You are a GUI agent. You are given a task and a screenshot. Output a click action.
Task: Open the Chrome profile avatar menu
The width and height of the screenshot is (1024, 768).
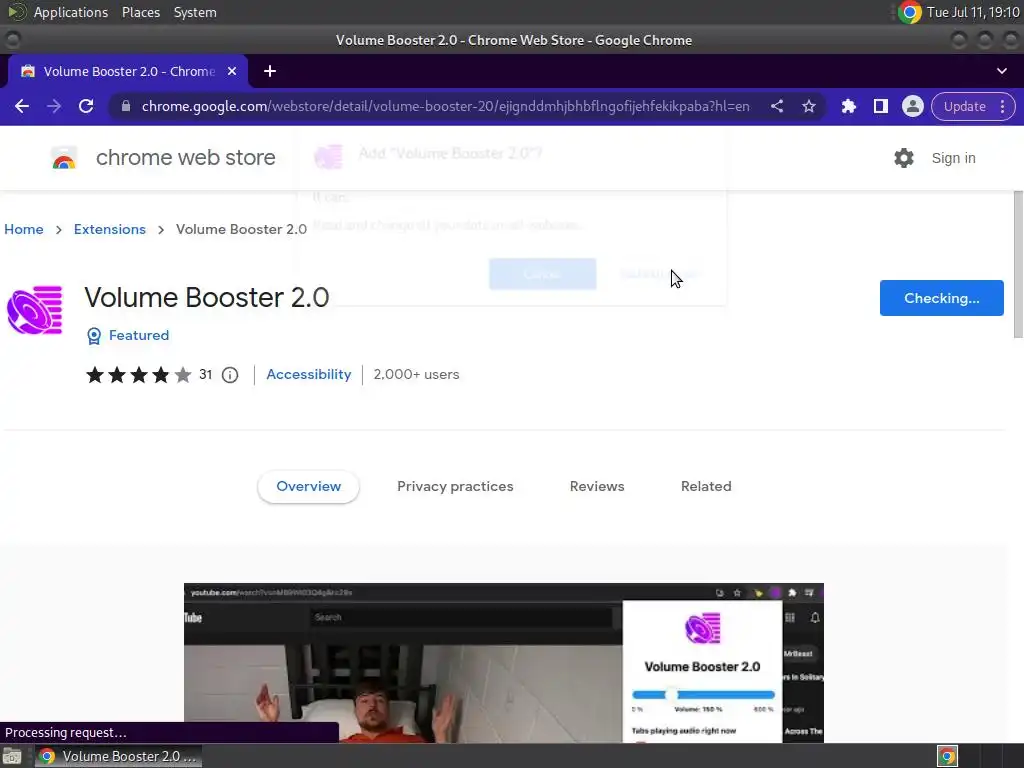[x=912, y=106]
